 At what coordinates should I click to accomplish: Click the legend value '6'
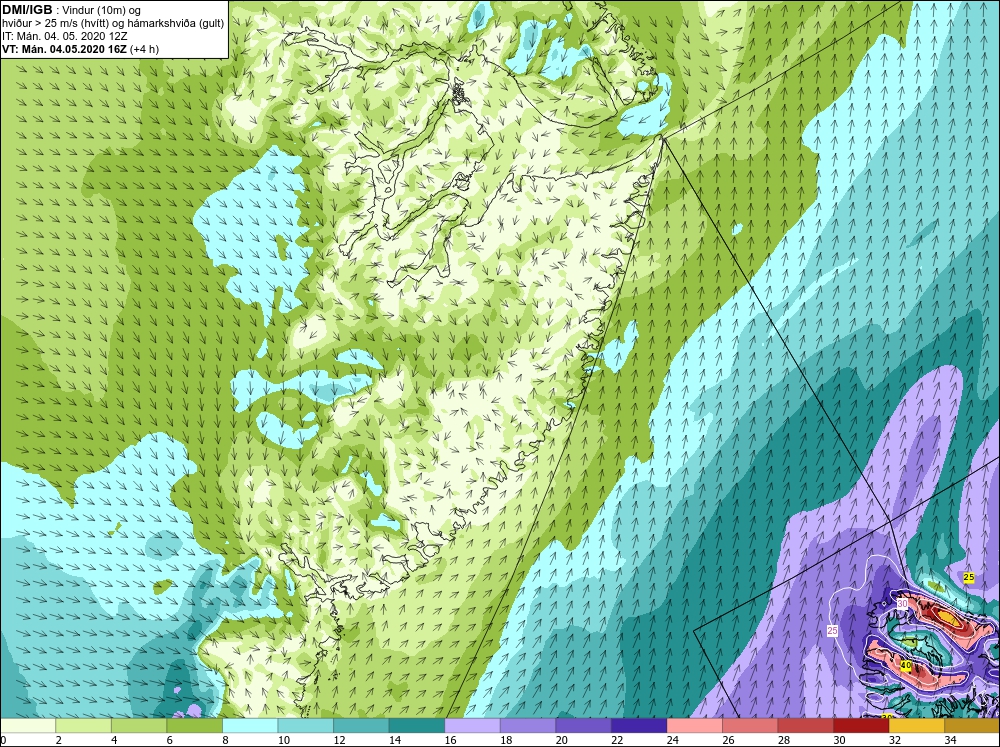coord(170,740)
